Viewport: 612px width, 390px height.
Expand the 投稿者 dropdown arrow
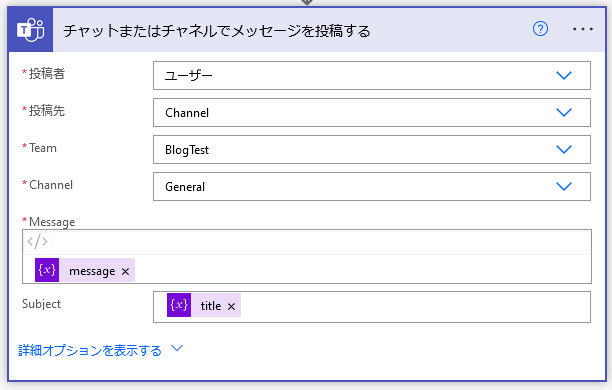(564, 75)
